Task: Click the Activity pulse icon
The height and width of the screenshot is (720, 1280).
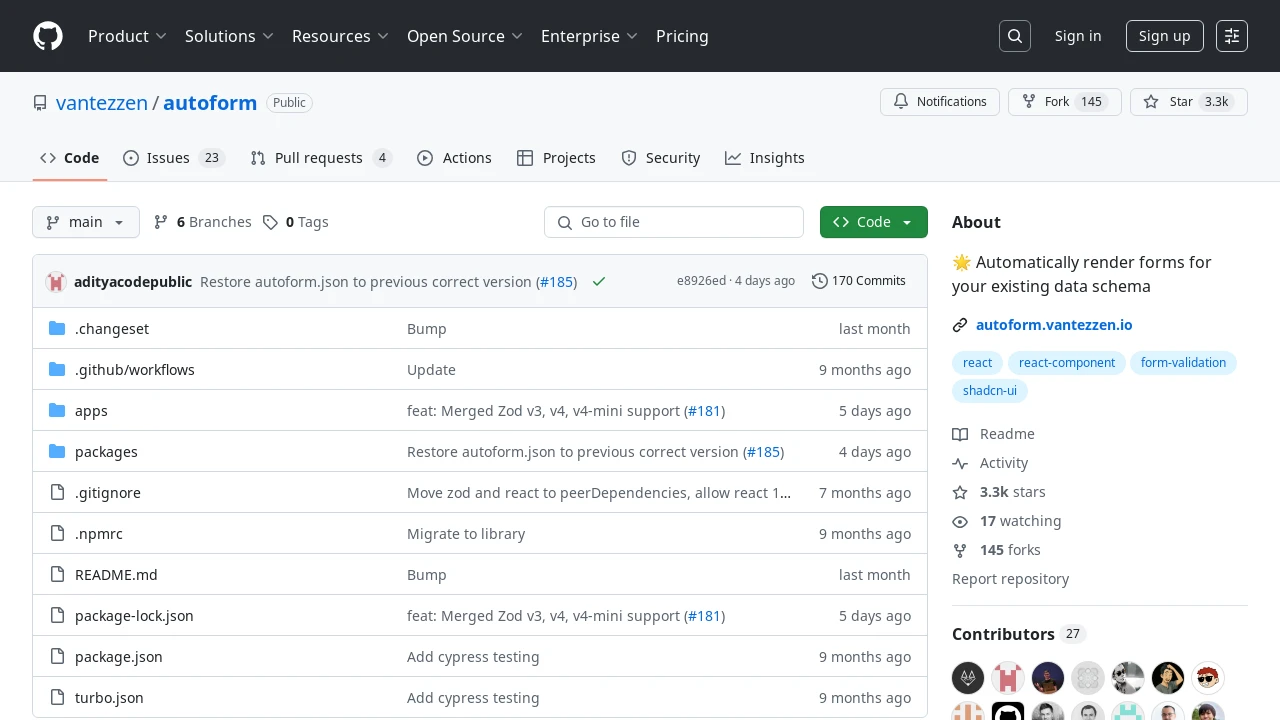Action: (x=960, y=463)
